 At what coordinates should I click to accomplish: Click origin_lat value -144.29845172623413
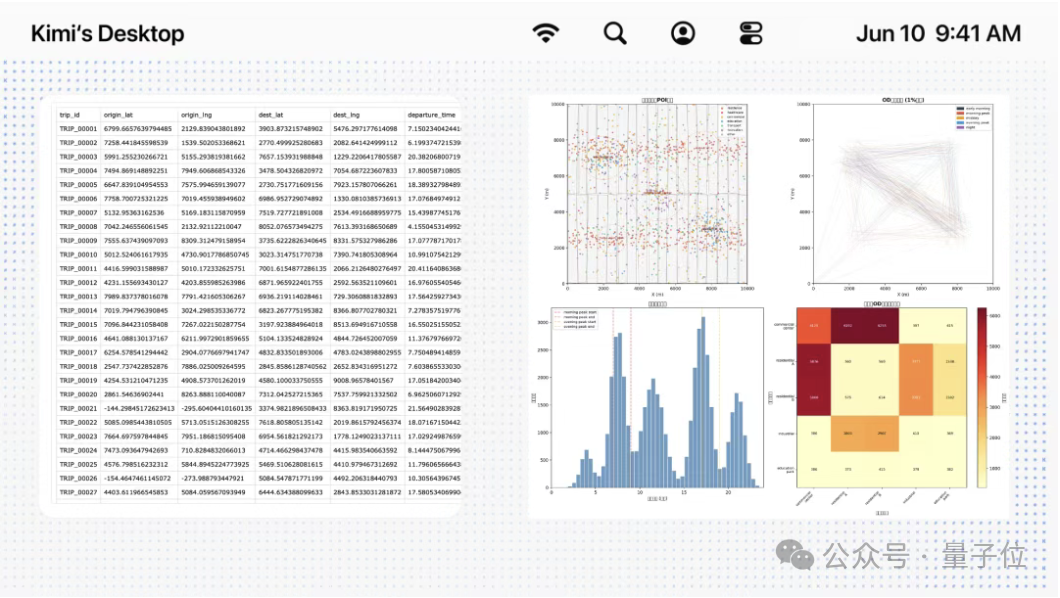click(139, 409)
